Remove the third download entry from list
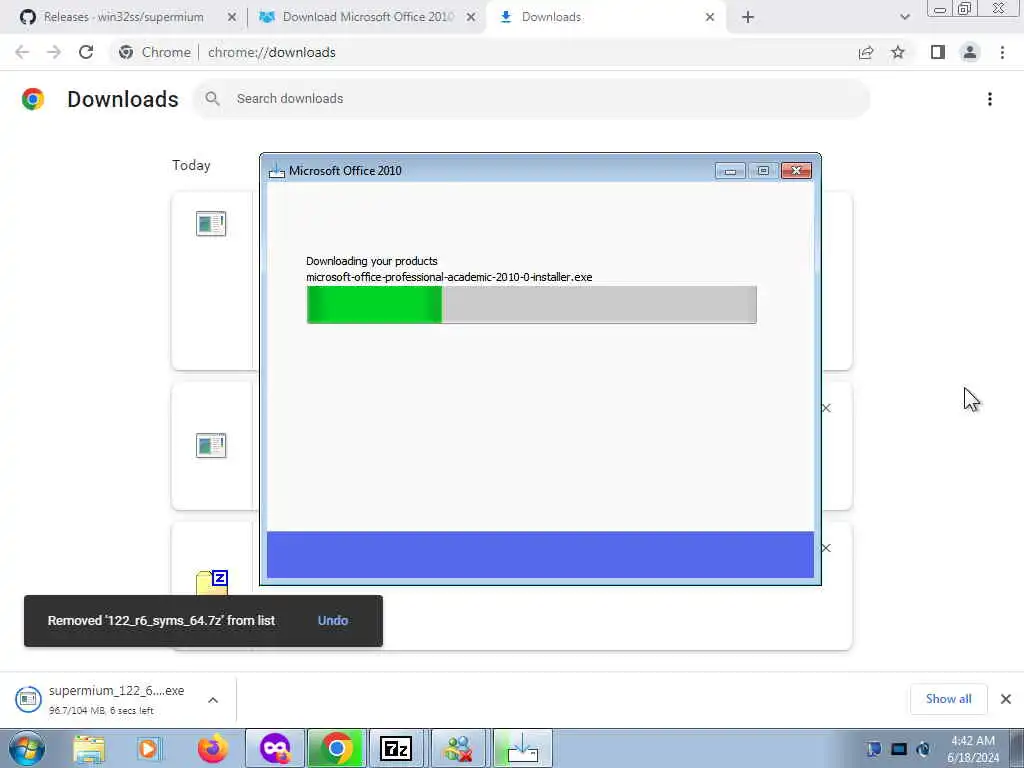This screenshot has height=768, width=1024. tap(826, 548)
